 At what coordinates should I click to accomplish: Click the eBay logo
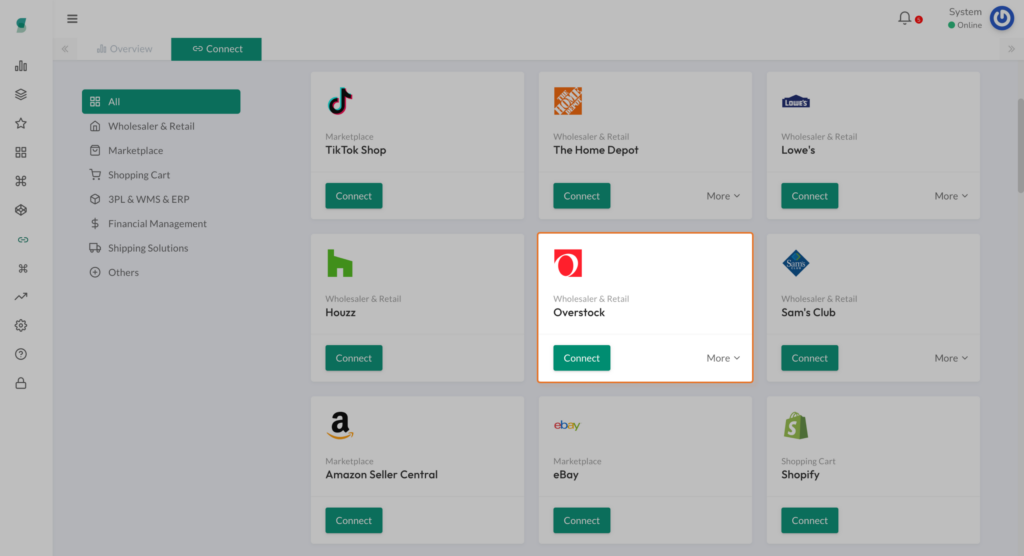(x=567, y=425)
